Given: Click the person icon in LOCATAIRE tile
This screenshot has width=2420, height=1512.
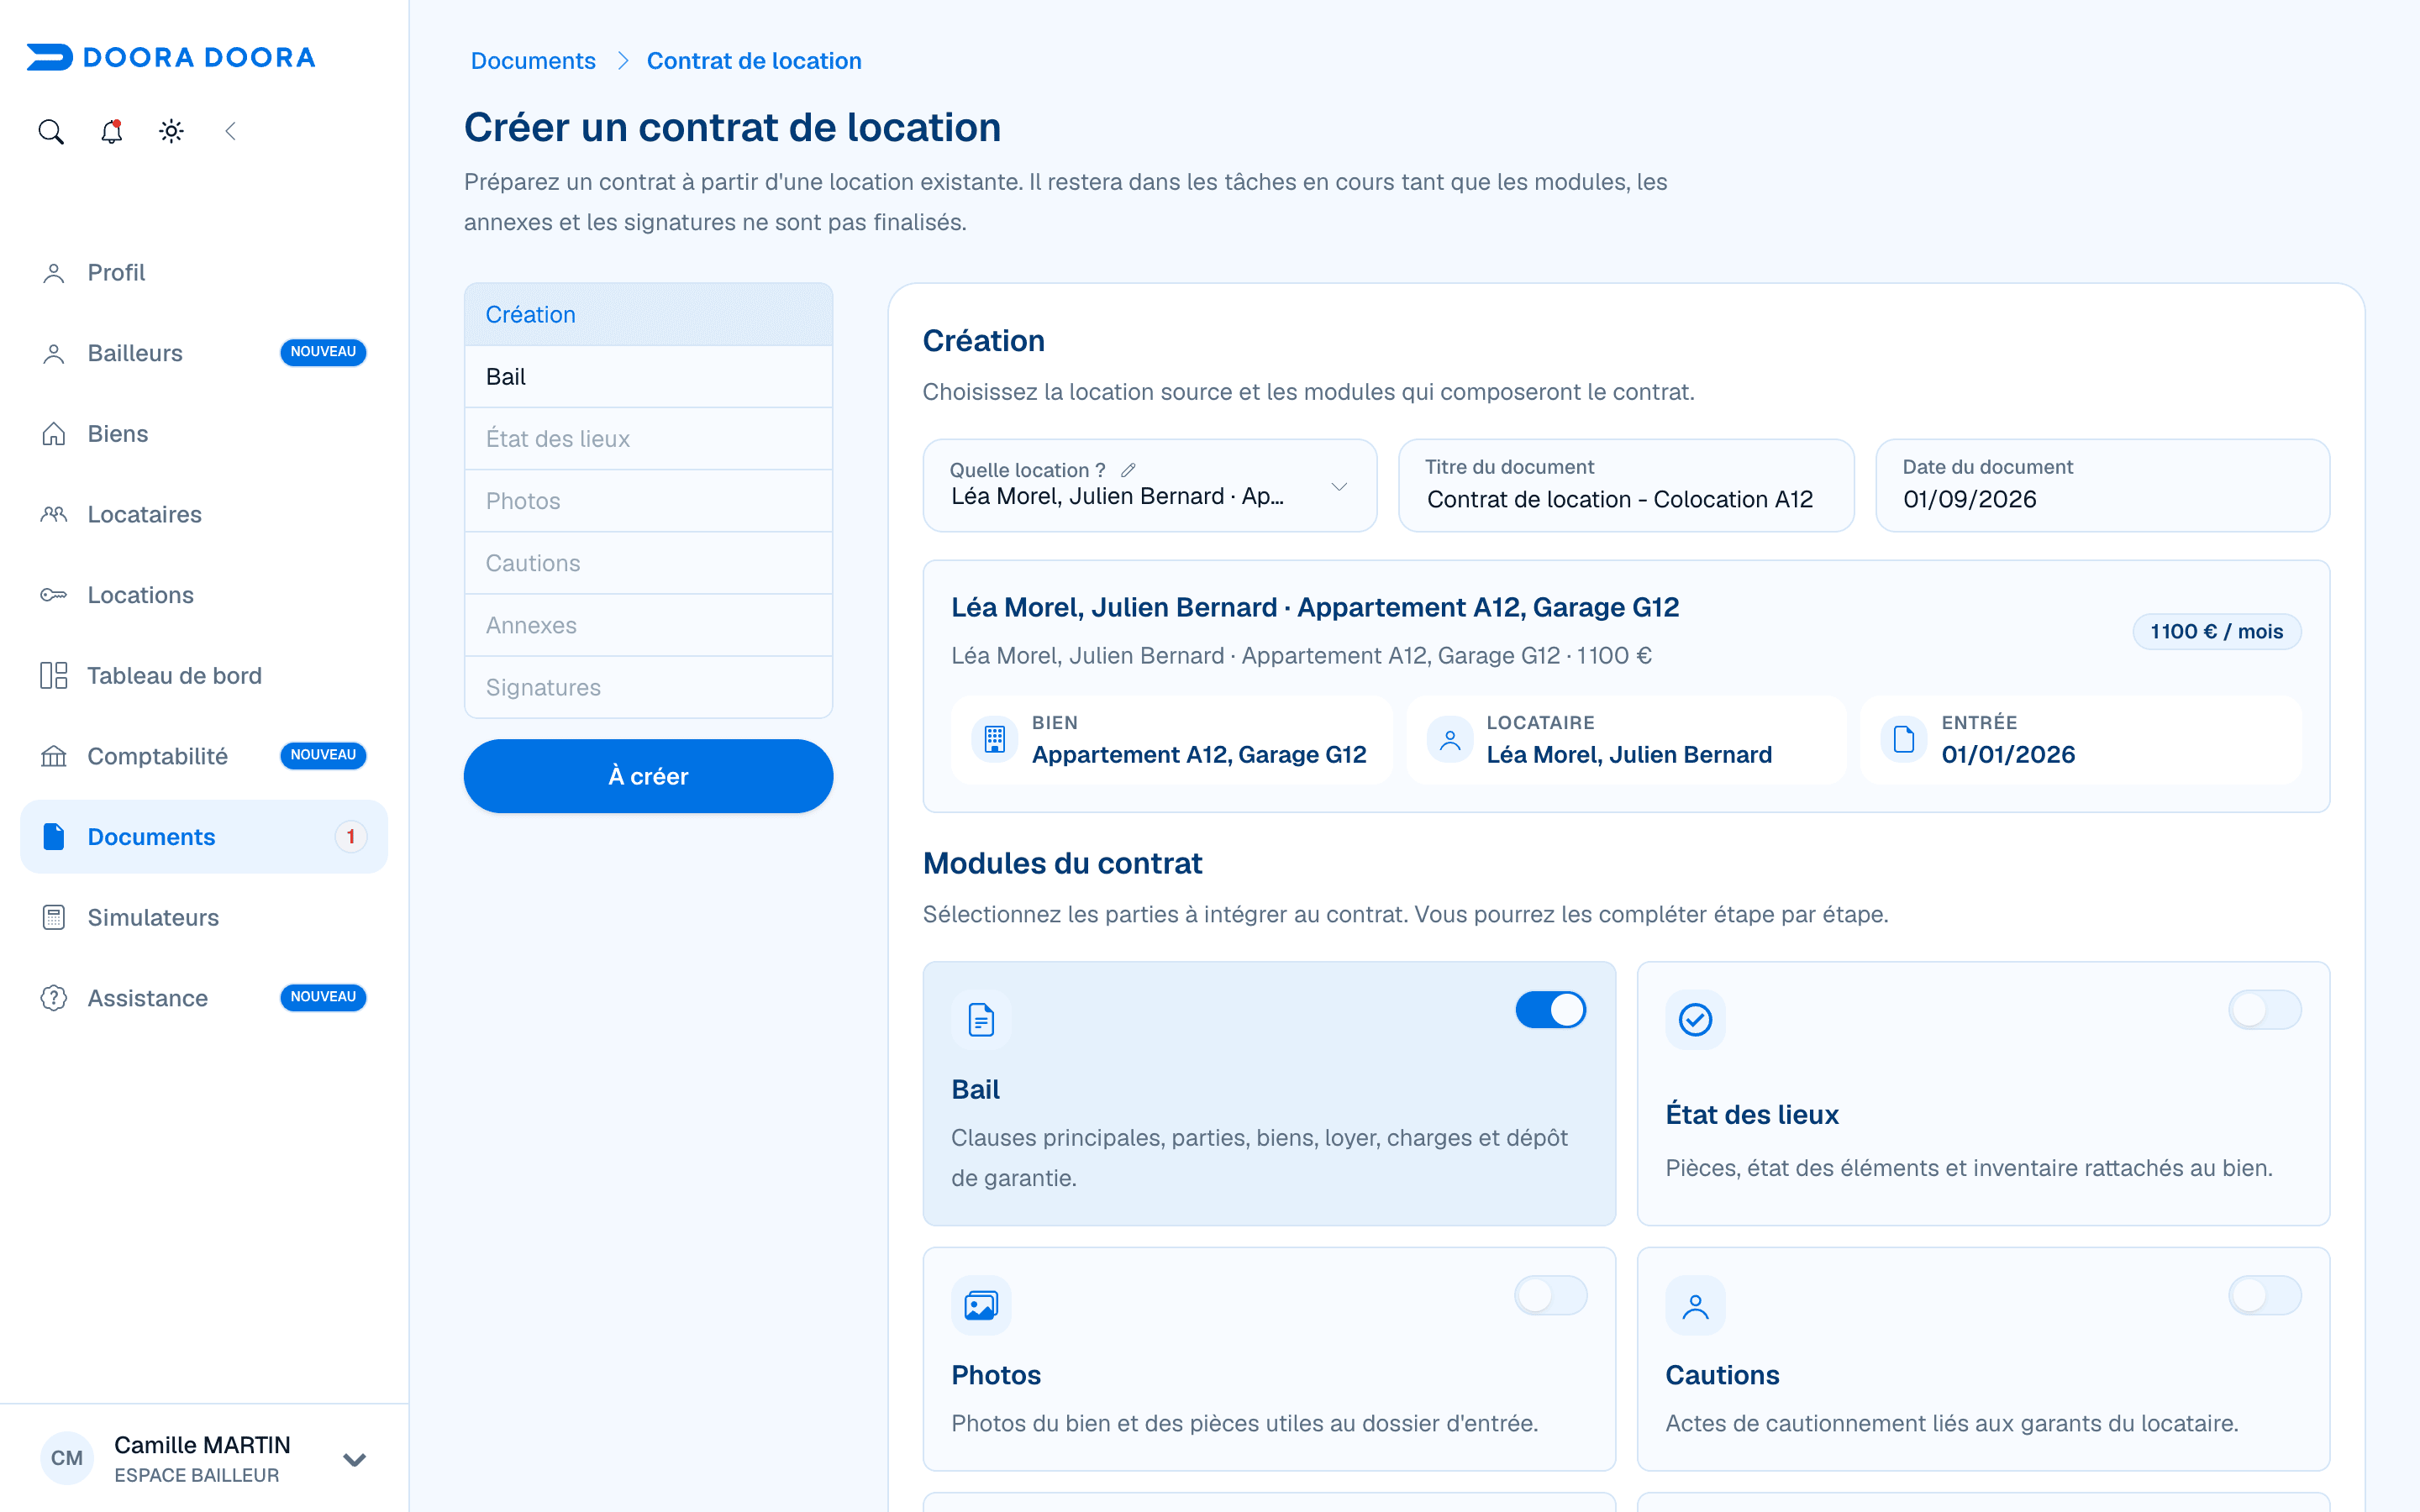Looking at the screenshot, I should click(1449, 739).
